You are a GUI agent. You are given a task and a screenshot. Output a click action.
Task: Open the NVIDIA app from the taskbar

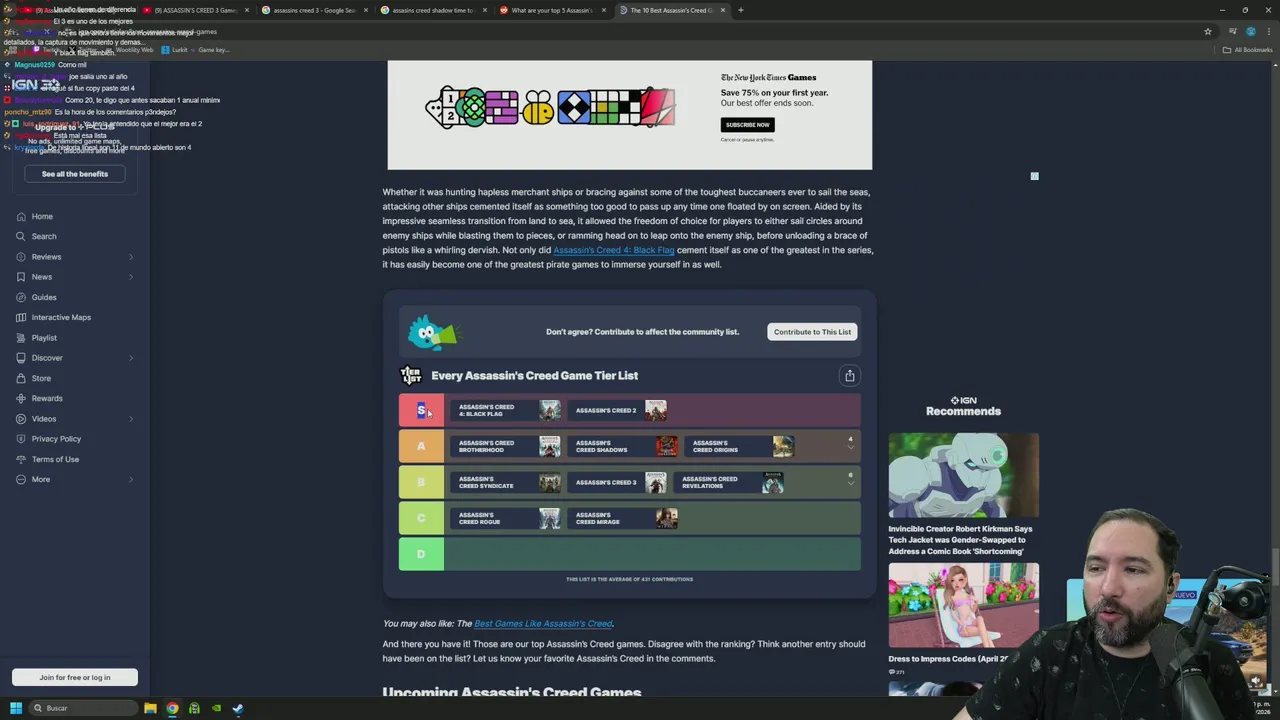coord(216,708)
